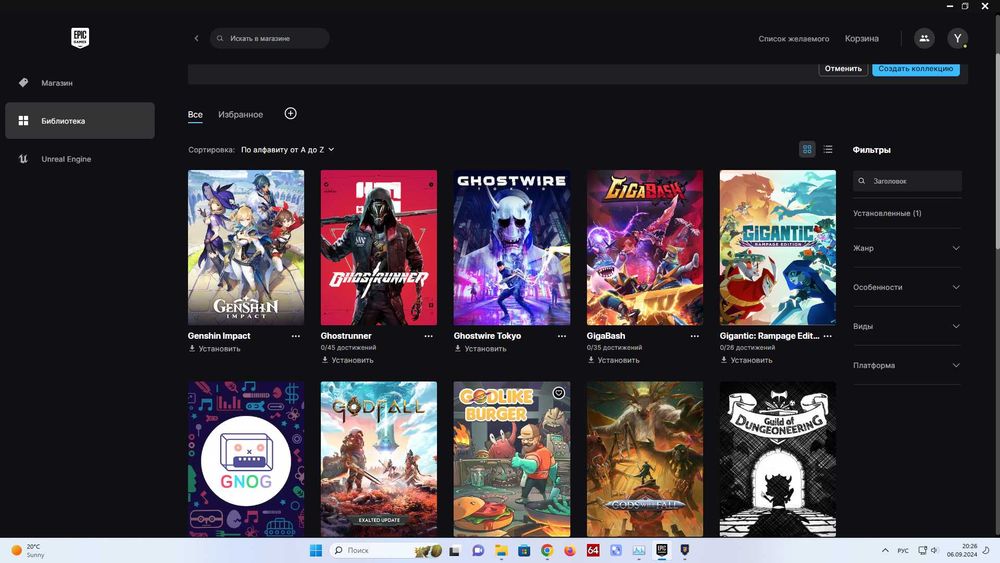Toggle favorite heart on Godlike Burger
This screenshot has width=1000, height=563.
click(x=559, y=393)
